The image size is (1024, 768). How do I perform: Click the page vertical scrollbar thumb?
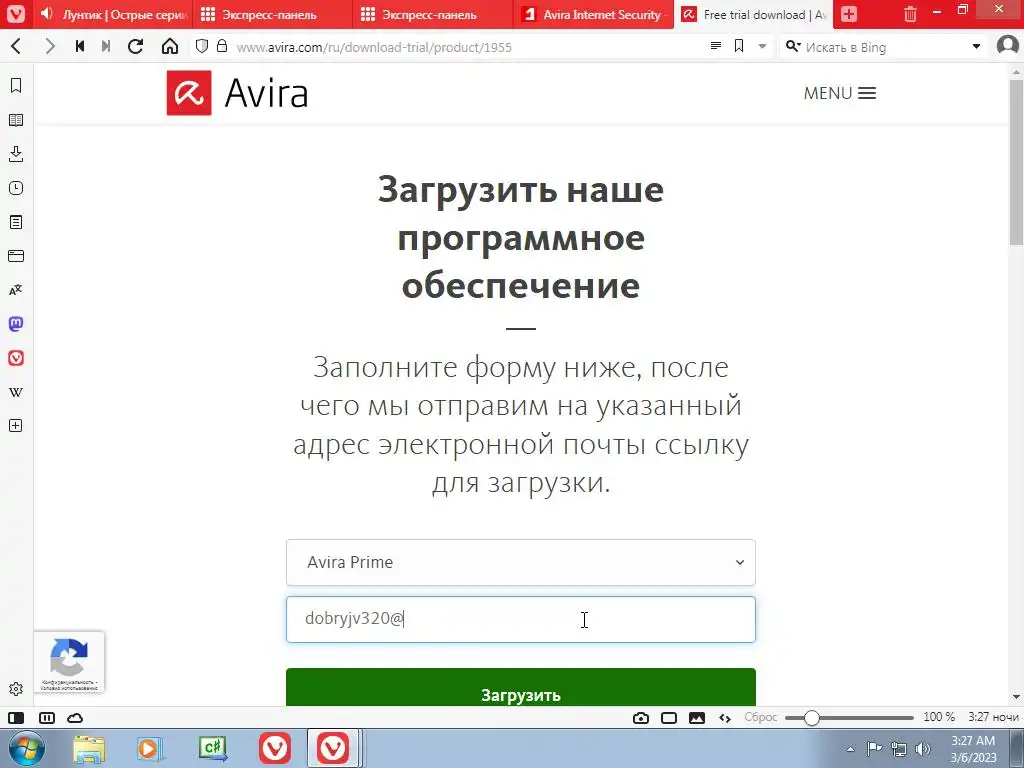[1017, 162]
